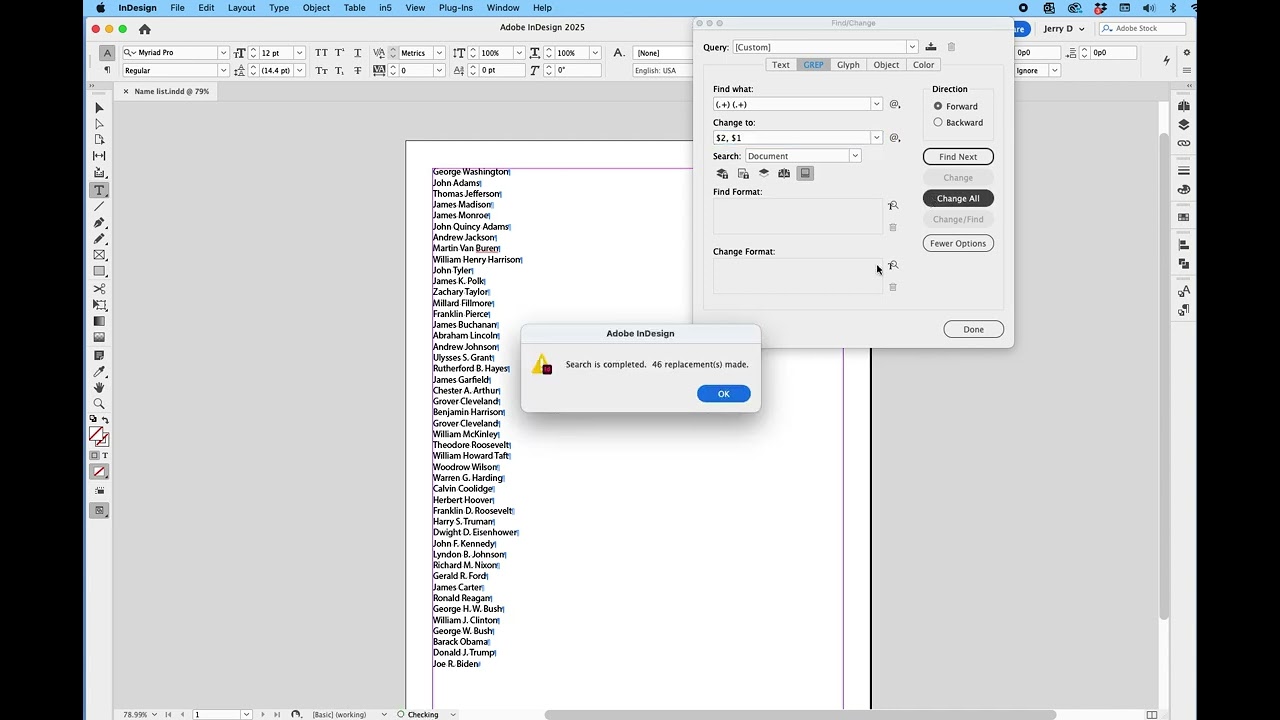The image size is (1280, 720).
Task: Open the Regular font style dropdown
Action: (223, 71)
